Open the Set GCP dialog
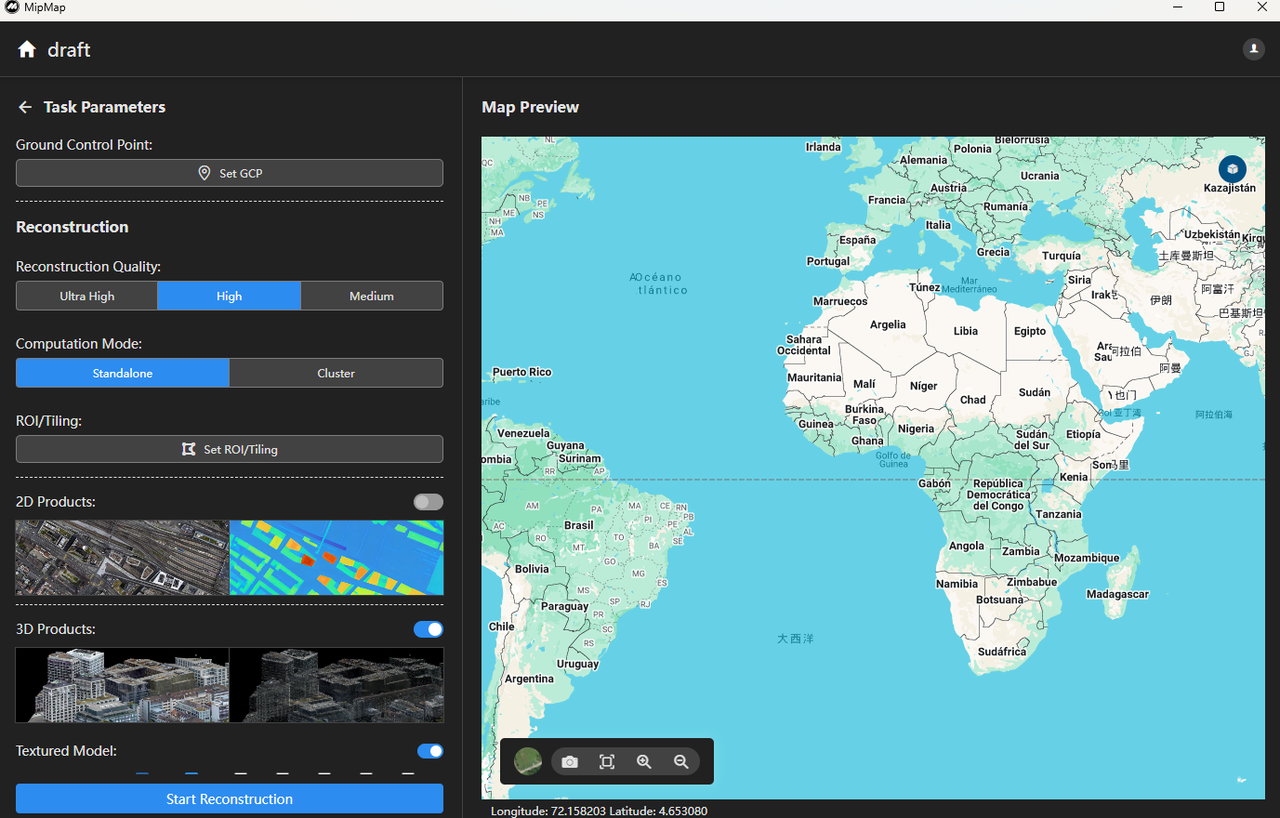Image resolution: width=1280 pixels, height=818 pixels. tap(229, 173)
